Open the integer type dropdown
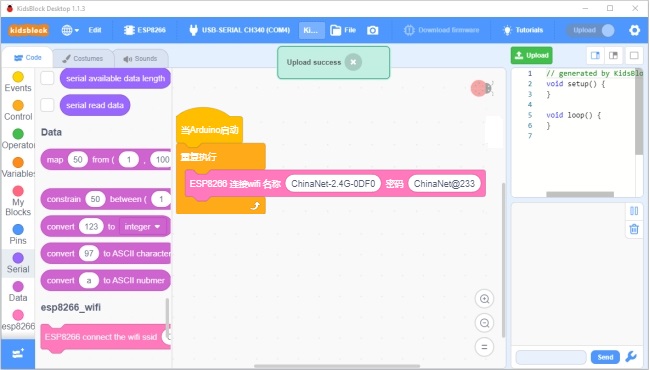The width and height of the screenshot is (650, 370). pyautogui.click(x=142, y=227)
